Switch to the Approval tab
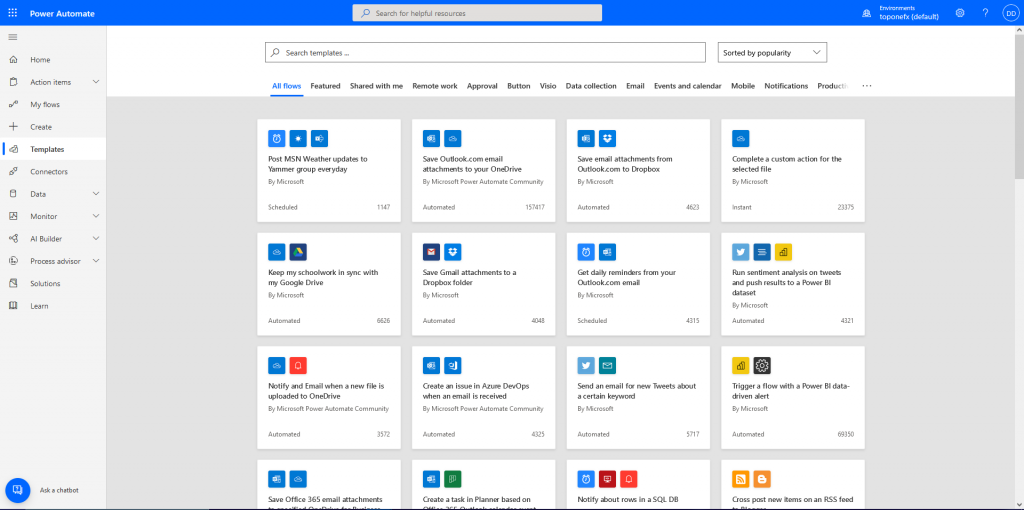 click(x=482, y=86)
